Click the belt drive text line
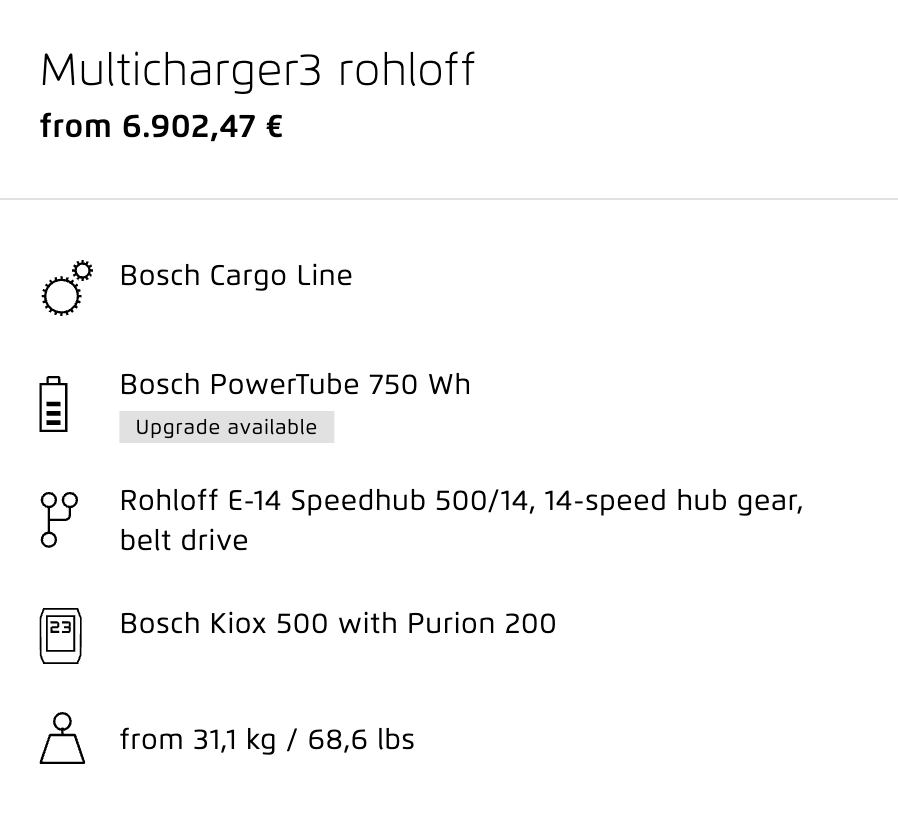 pos(184,541)
